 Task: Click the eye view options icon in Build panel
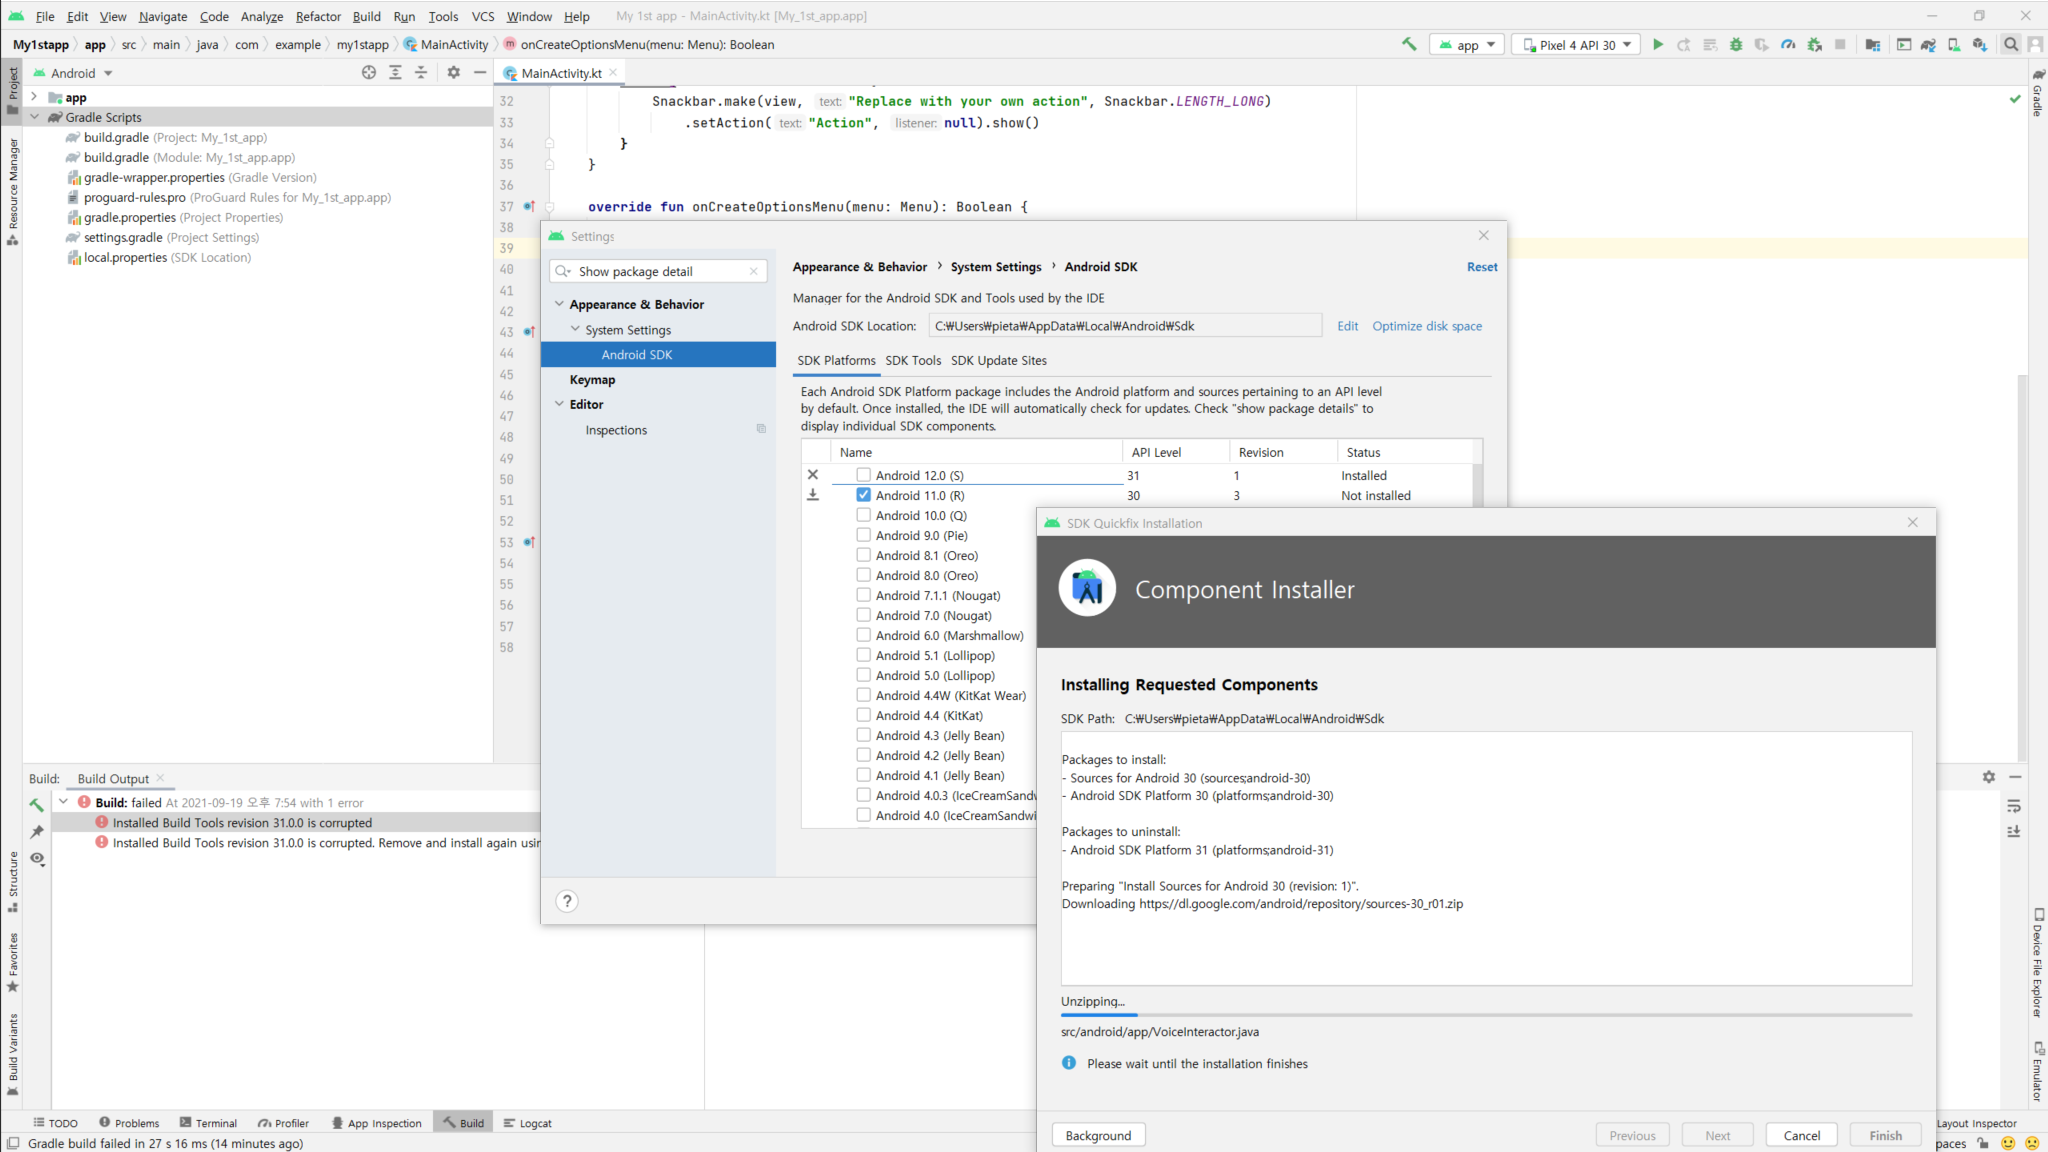[x=37, y=858]
